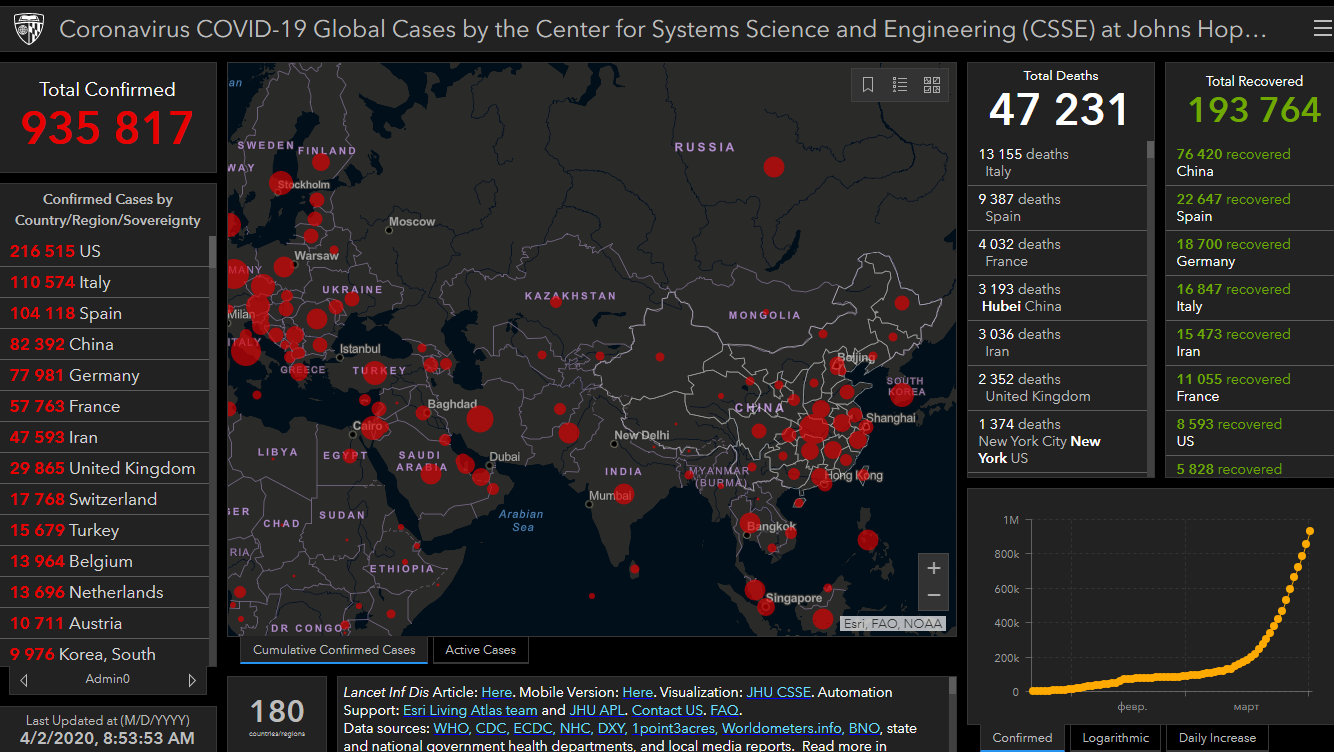This screenshot has width=1334, height=752.
Task: Open the Esri Living Atlas team link
Action: 470,710
